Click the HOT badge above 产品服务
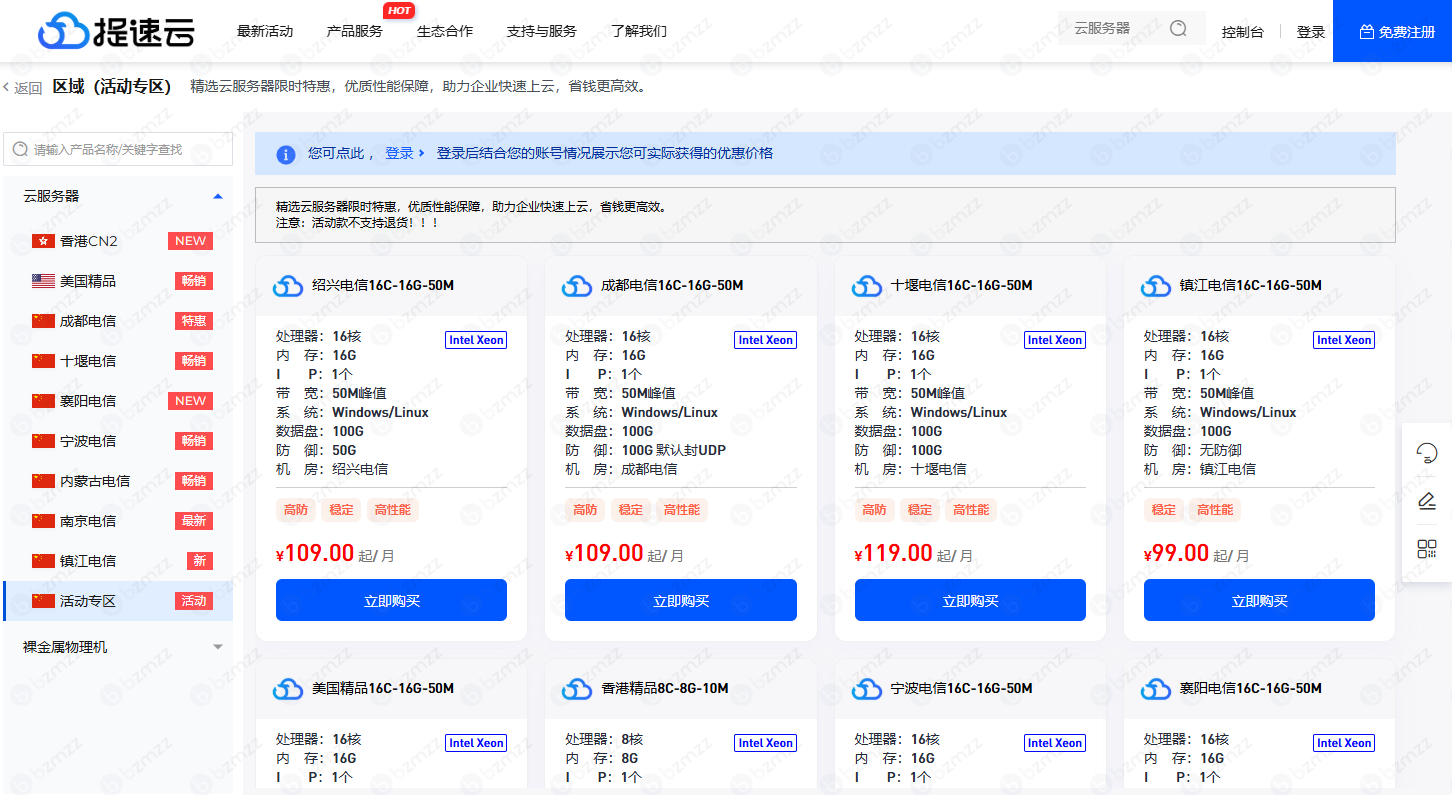This screenshot has width=1452, height=795. (399, 11)
